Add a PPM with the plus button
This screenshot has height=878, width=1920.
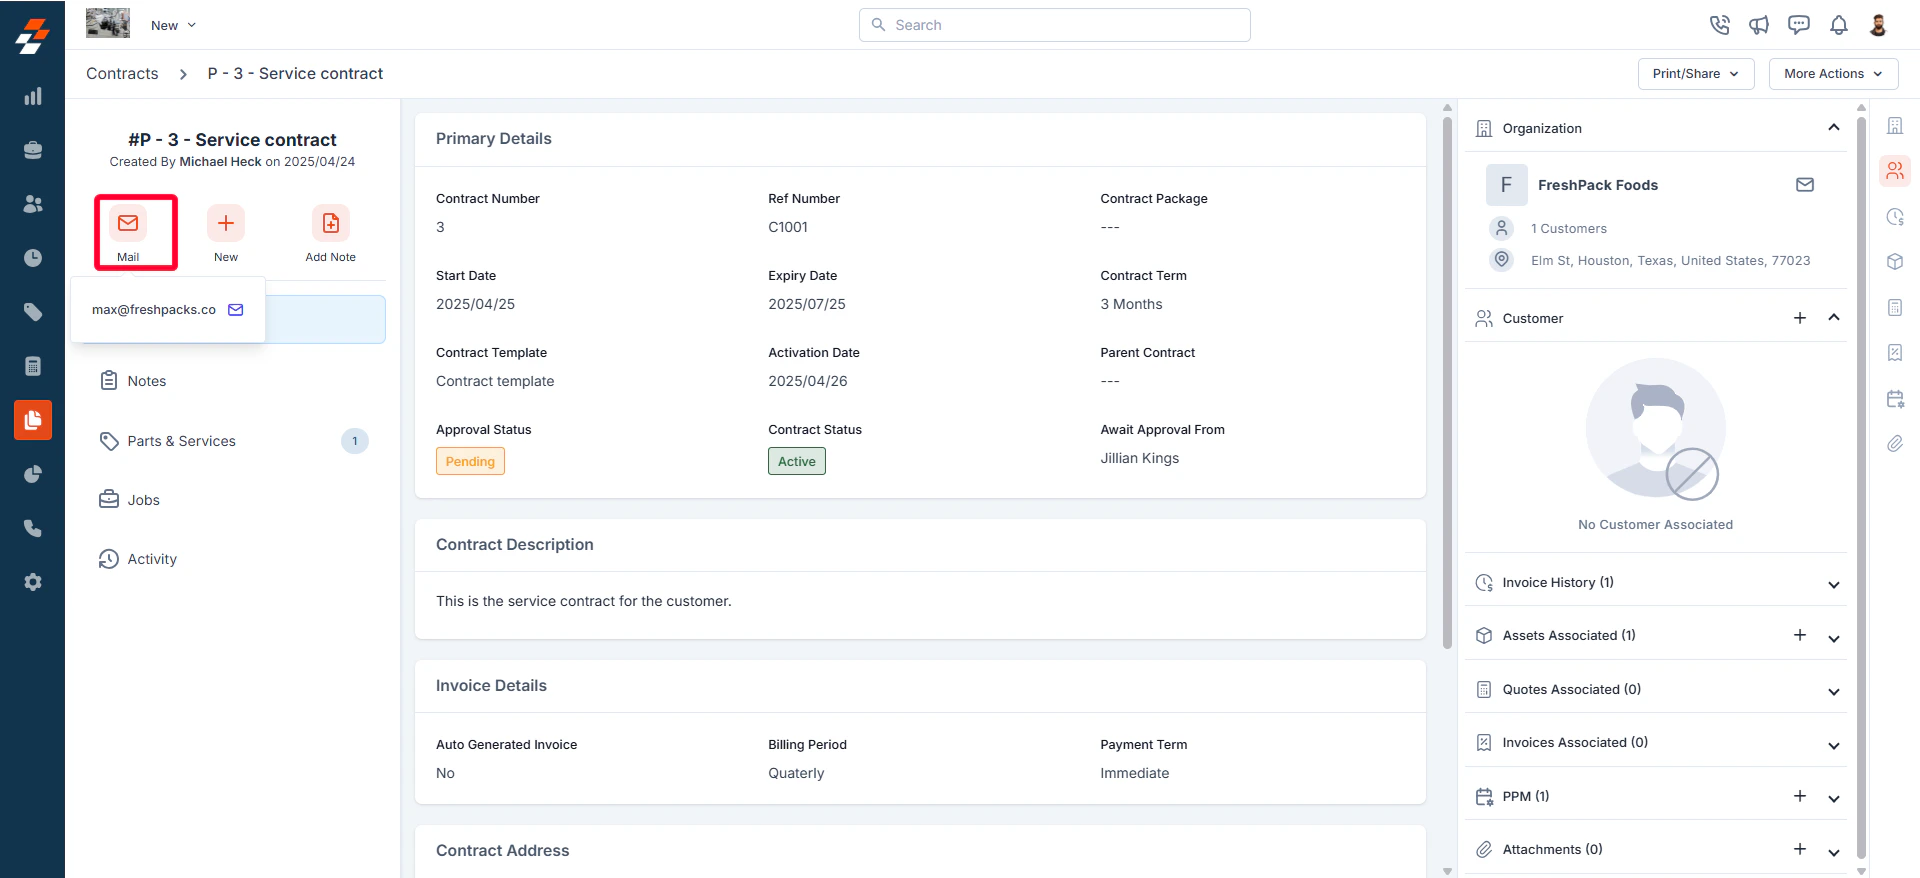tap(1800, 796)
